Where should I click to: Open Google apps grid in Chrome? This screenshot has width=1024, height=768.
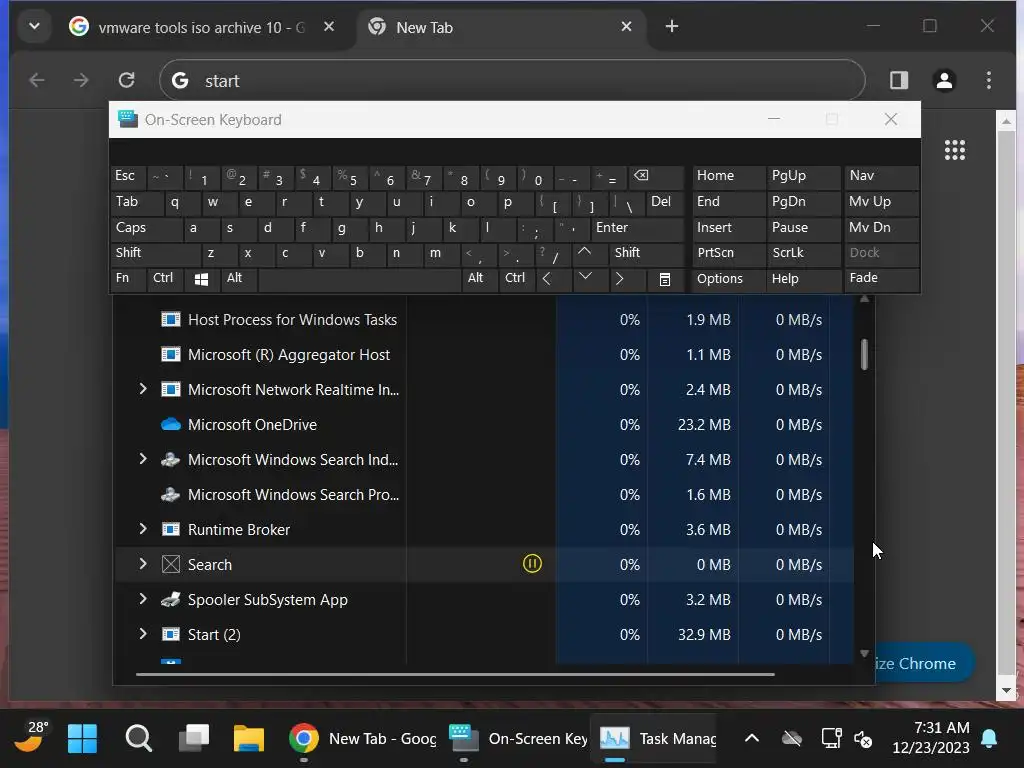955,150
